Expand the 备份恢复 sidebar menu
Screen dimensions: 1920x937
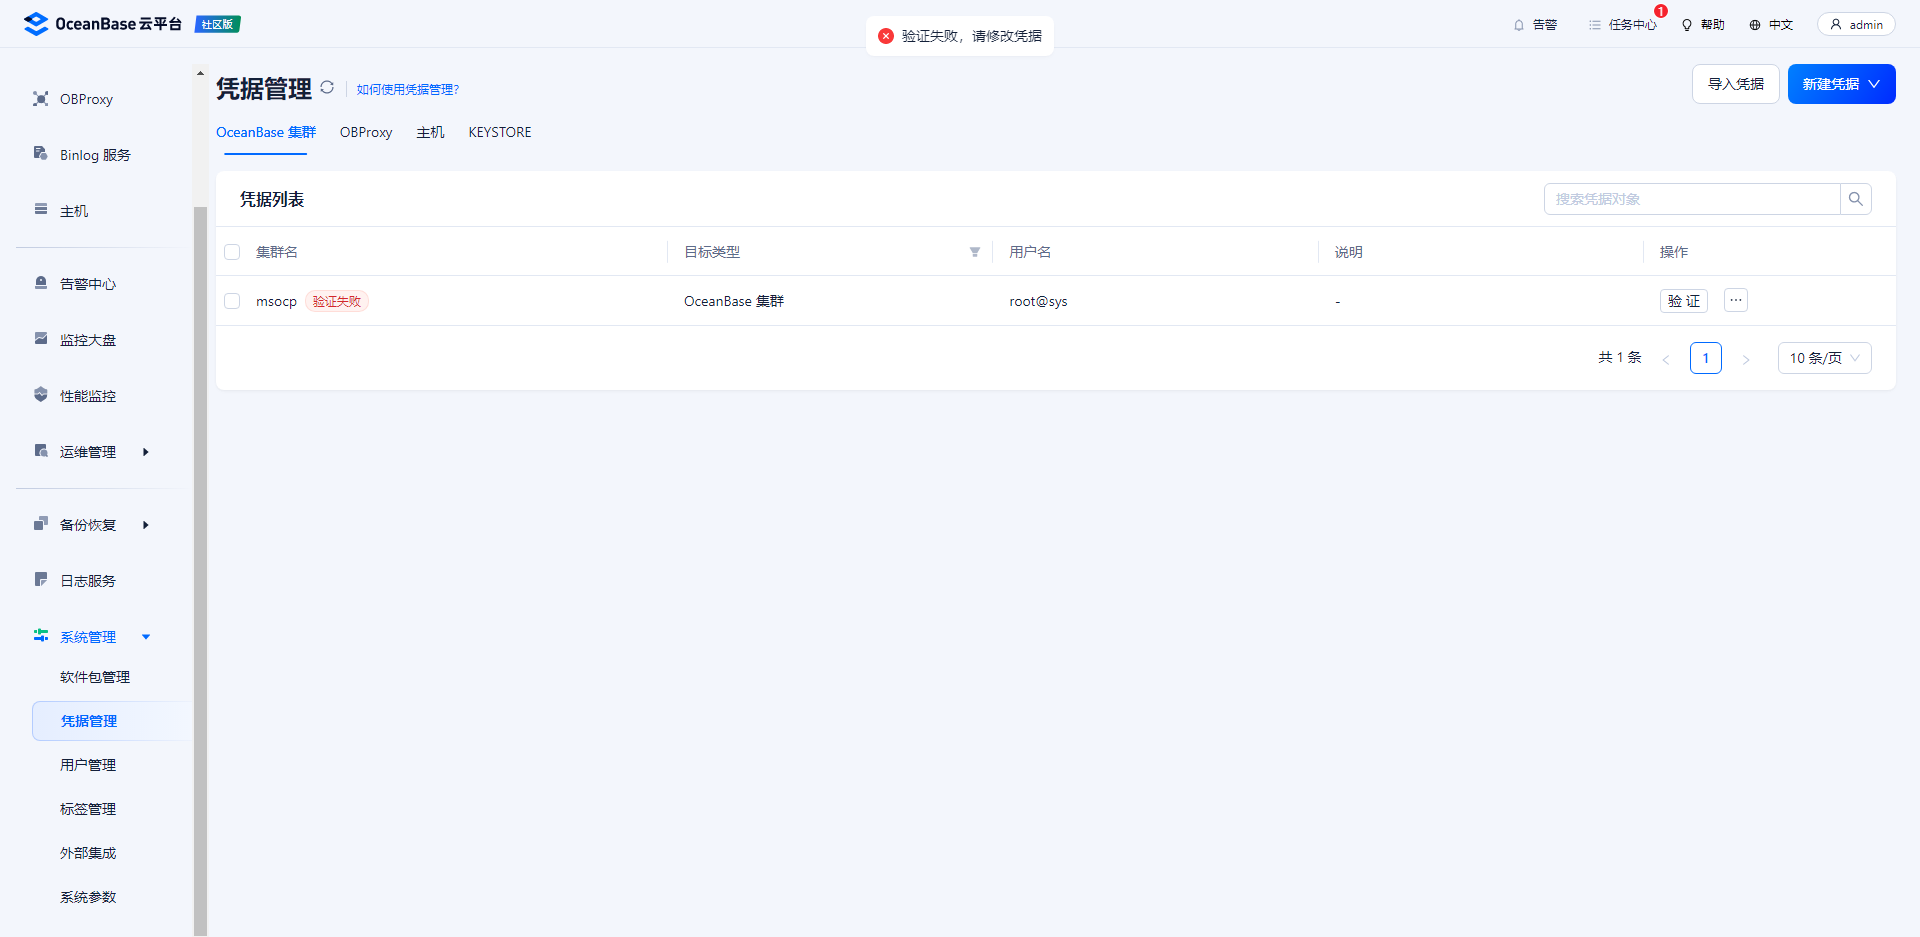coord(90,525)
